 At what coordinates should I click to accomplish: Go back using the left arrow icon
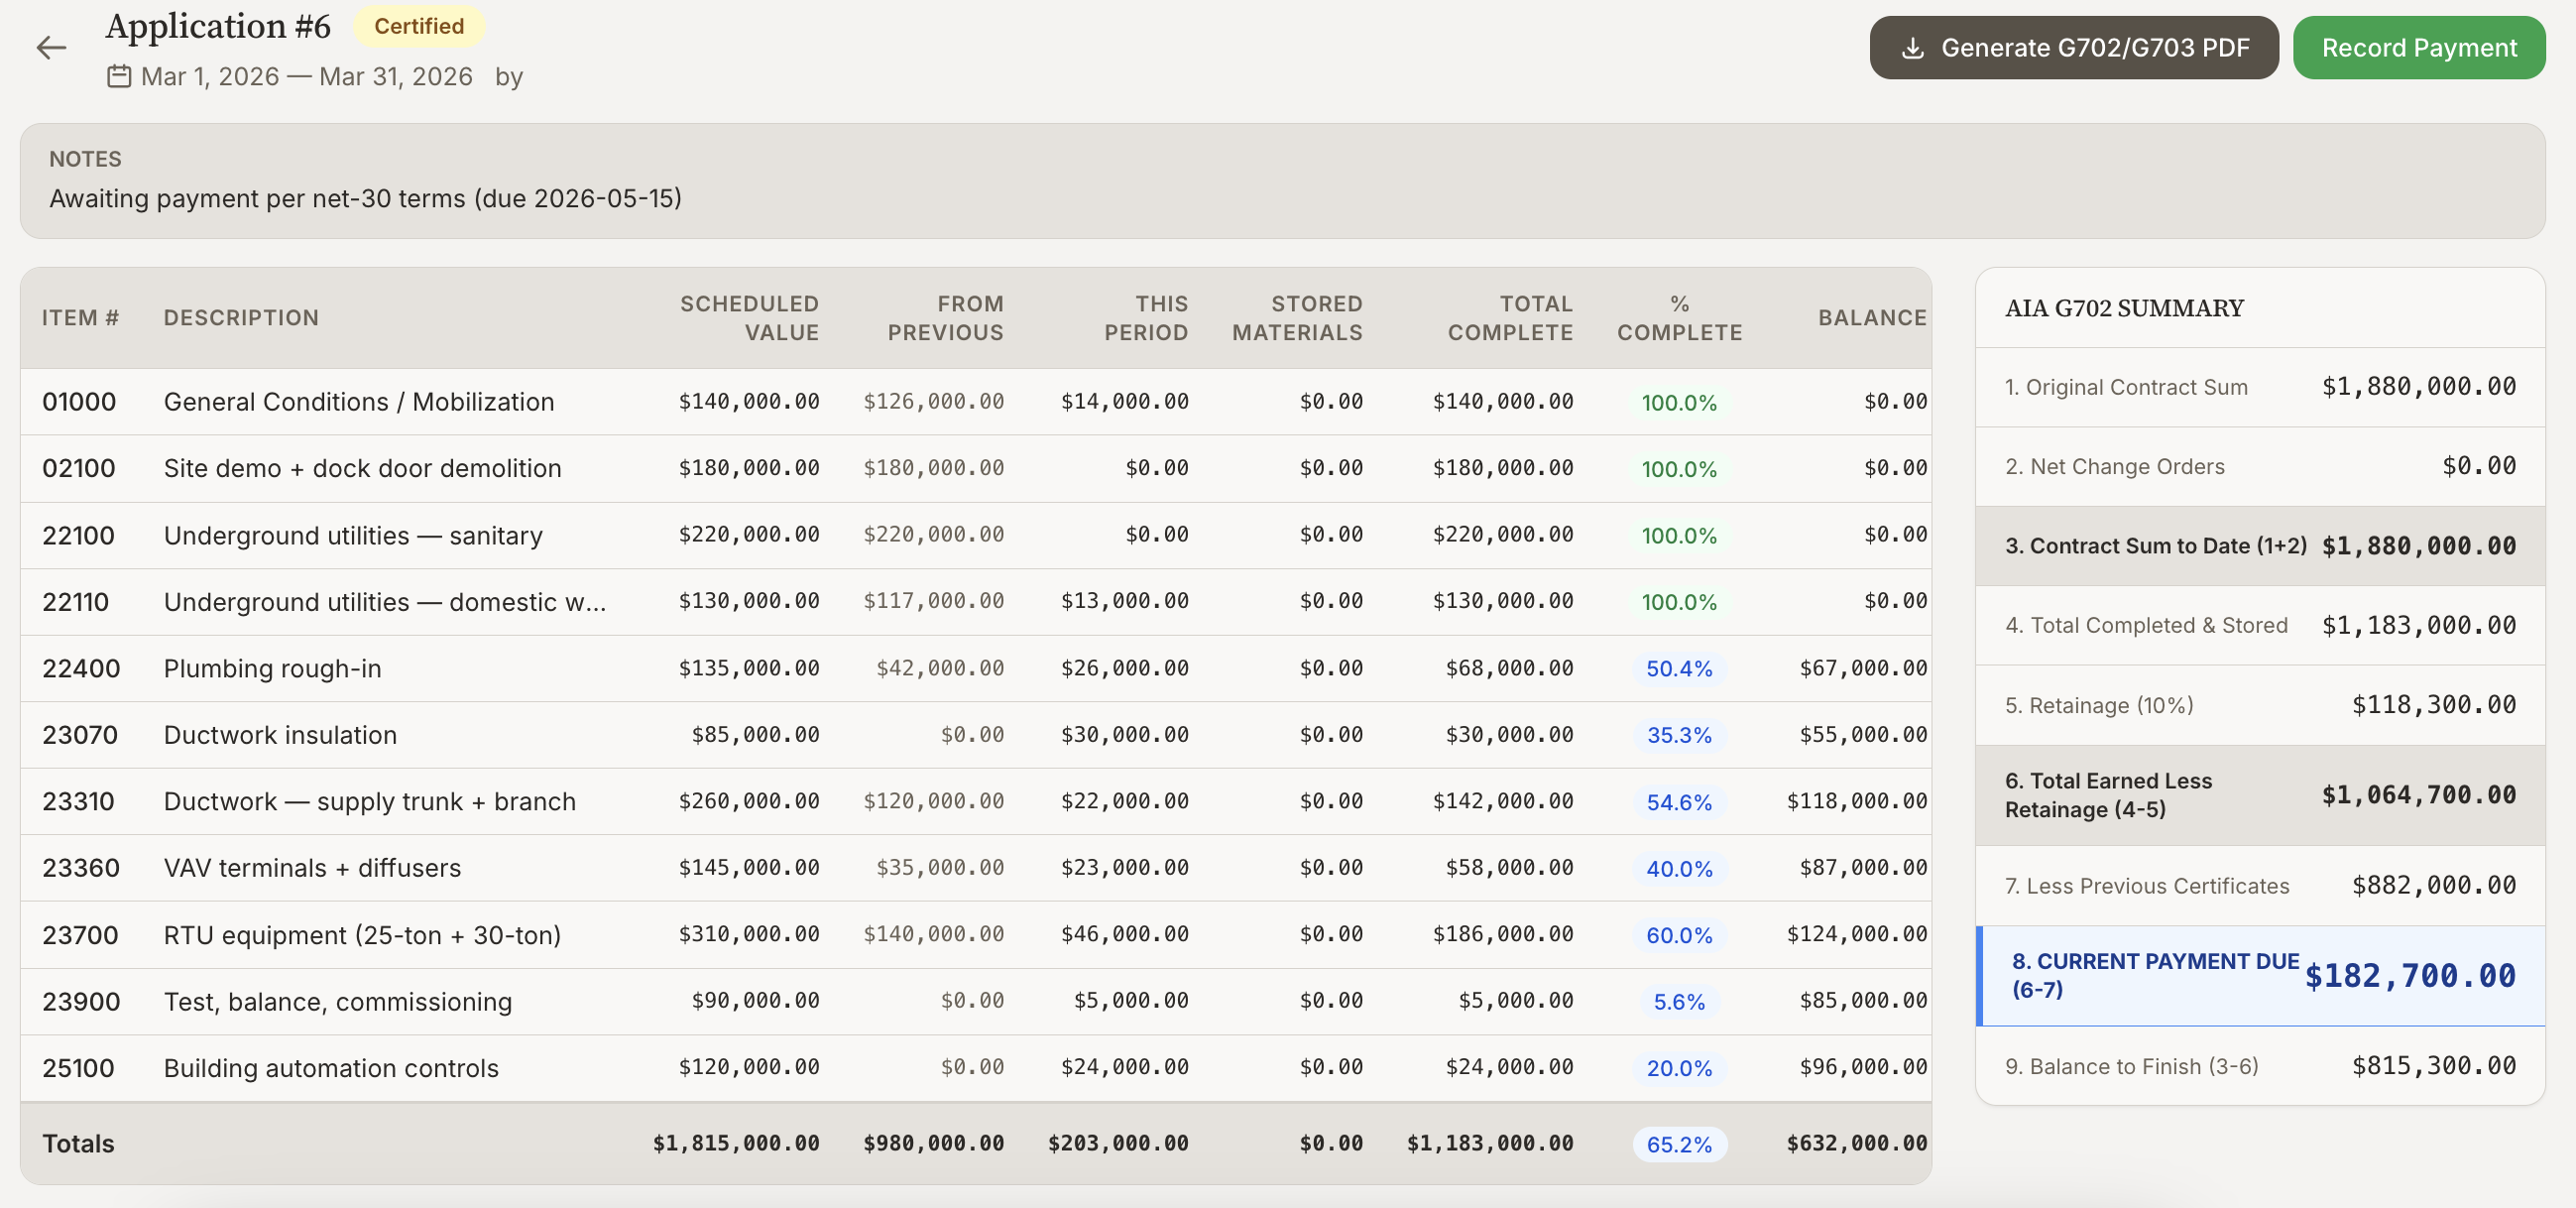[51, 47]
